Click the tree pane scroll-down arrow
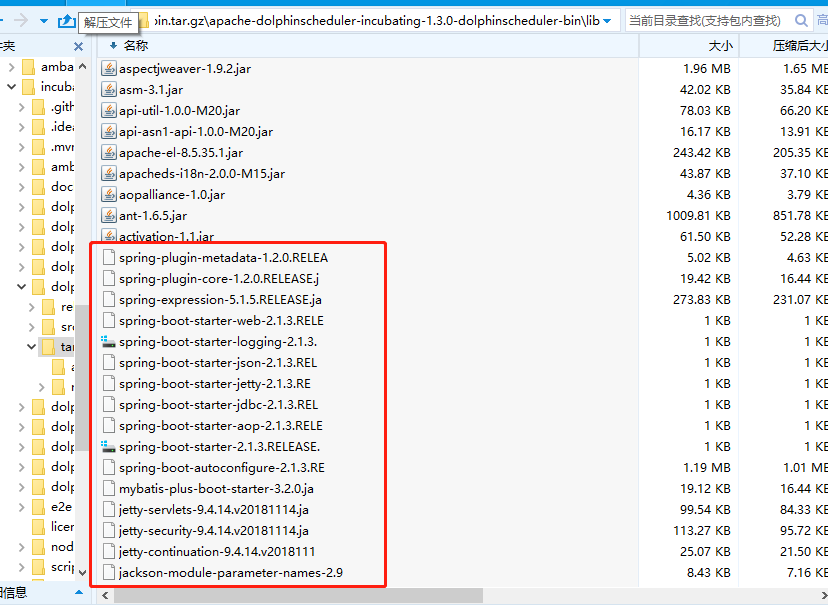This screenshot has height=605, width=828. coord(82,572)
